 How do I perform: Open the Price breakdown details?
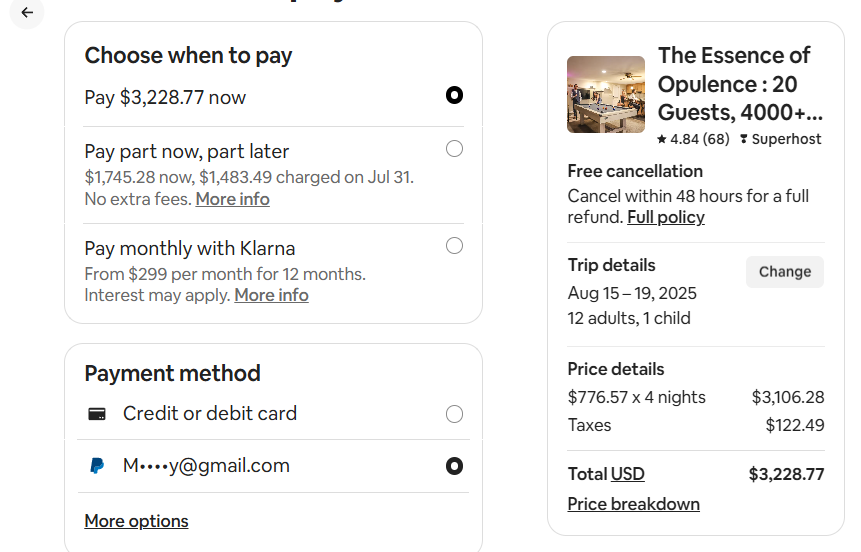[x=633, y=504]
